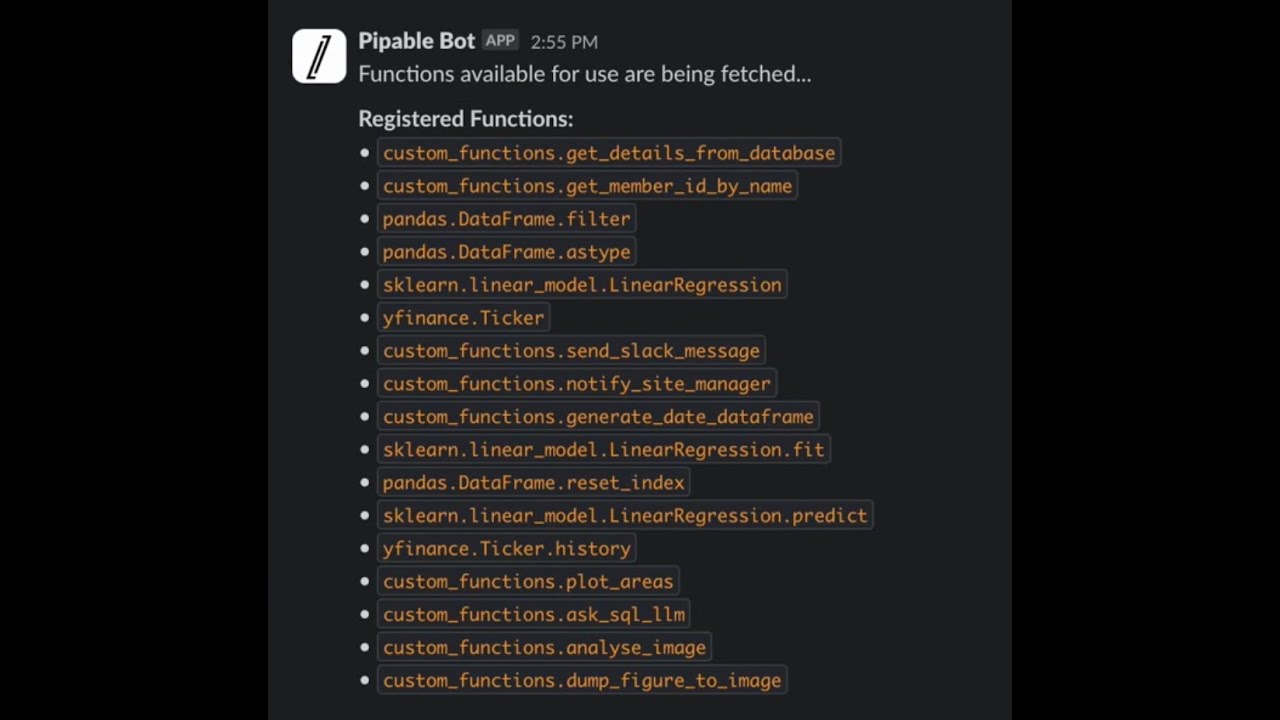
Task: Click custom_functions.dump_figure_to_image item
Action: [x=582, y=681]
